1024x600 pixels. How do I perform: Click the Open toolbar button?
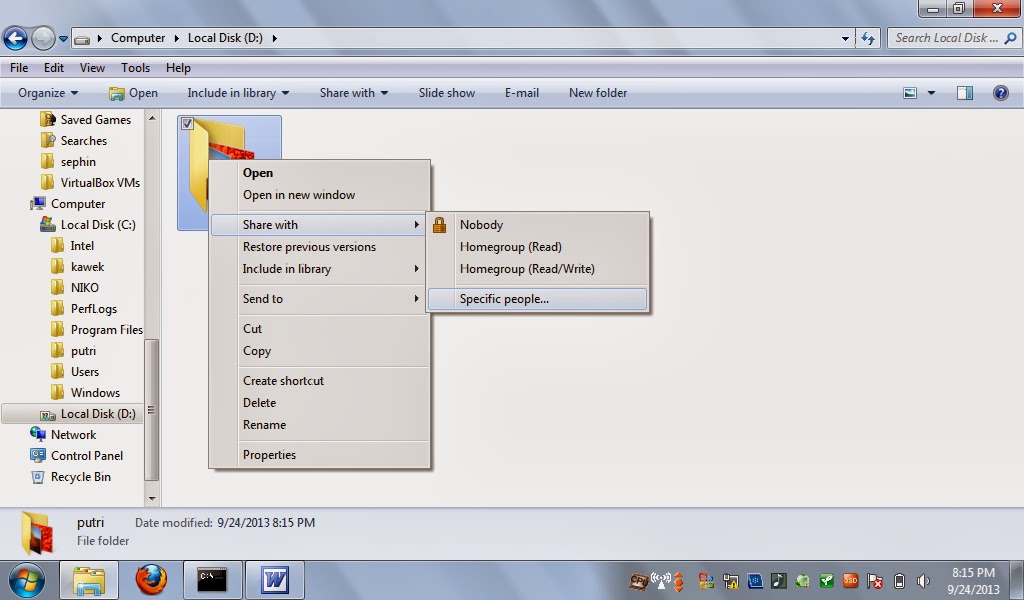point(133,93)
